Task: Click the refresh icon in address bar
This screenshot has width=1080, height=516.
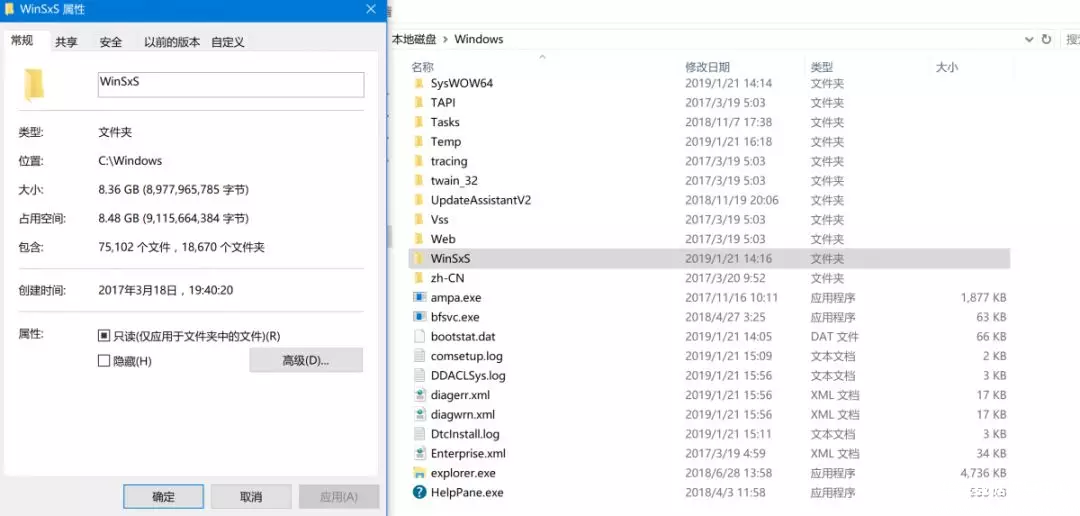Action: click(1046, 39)
